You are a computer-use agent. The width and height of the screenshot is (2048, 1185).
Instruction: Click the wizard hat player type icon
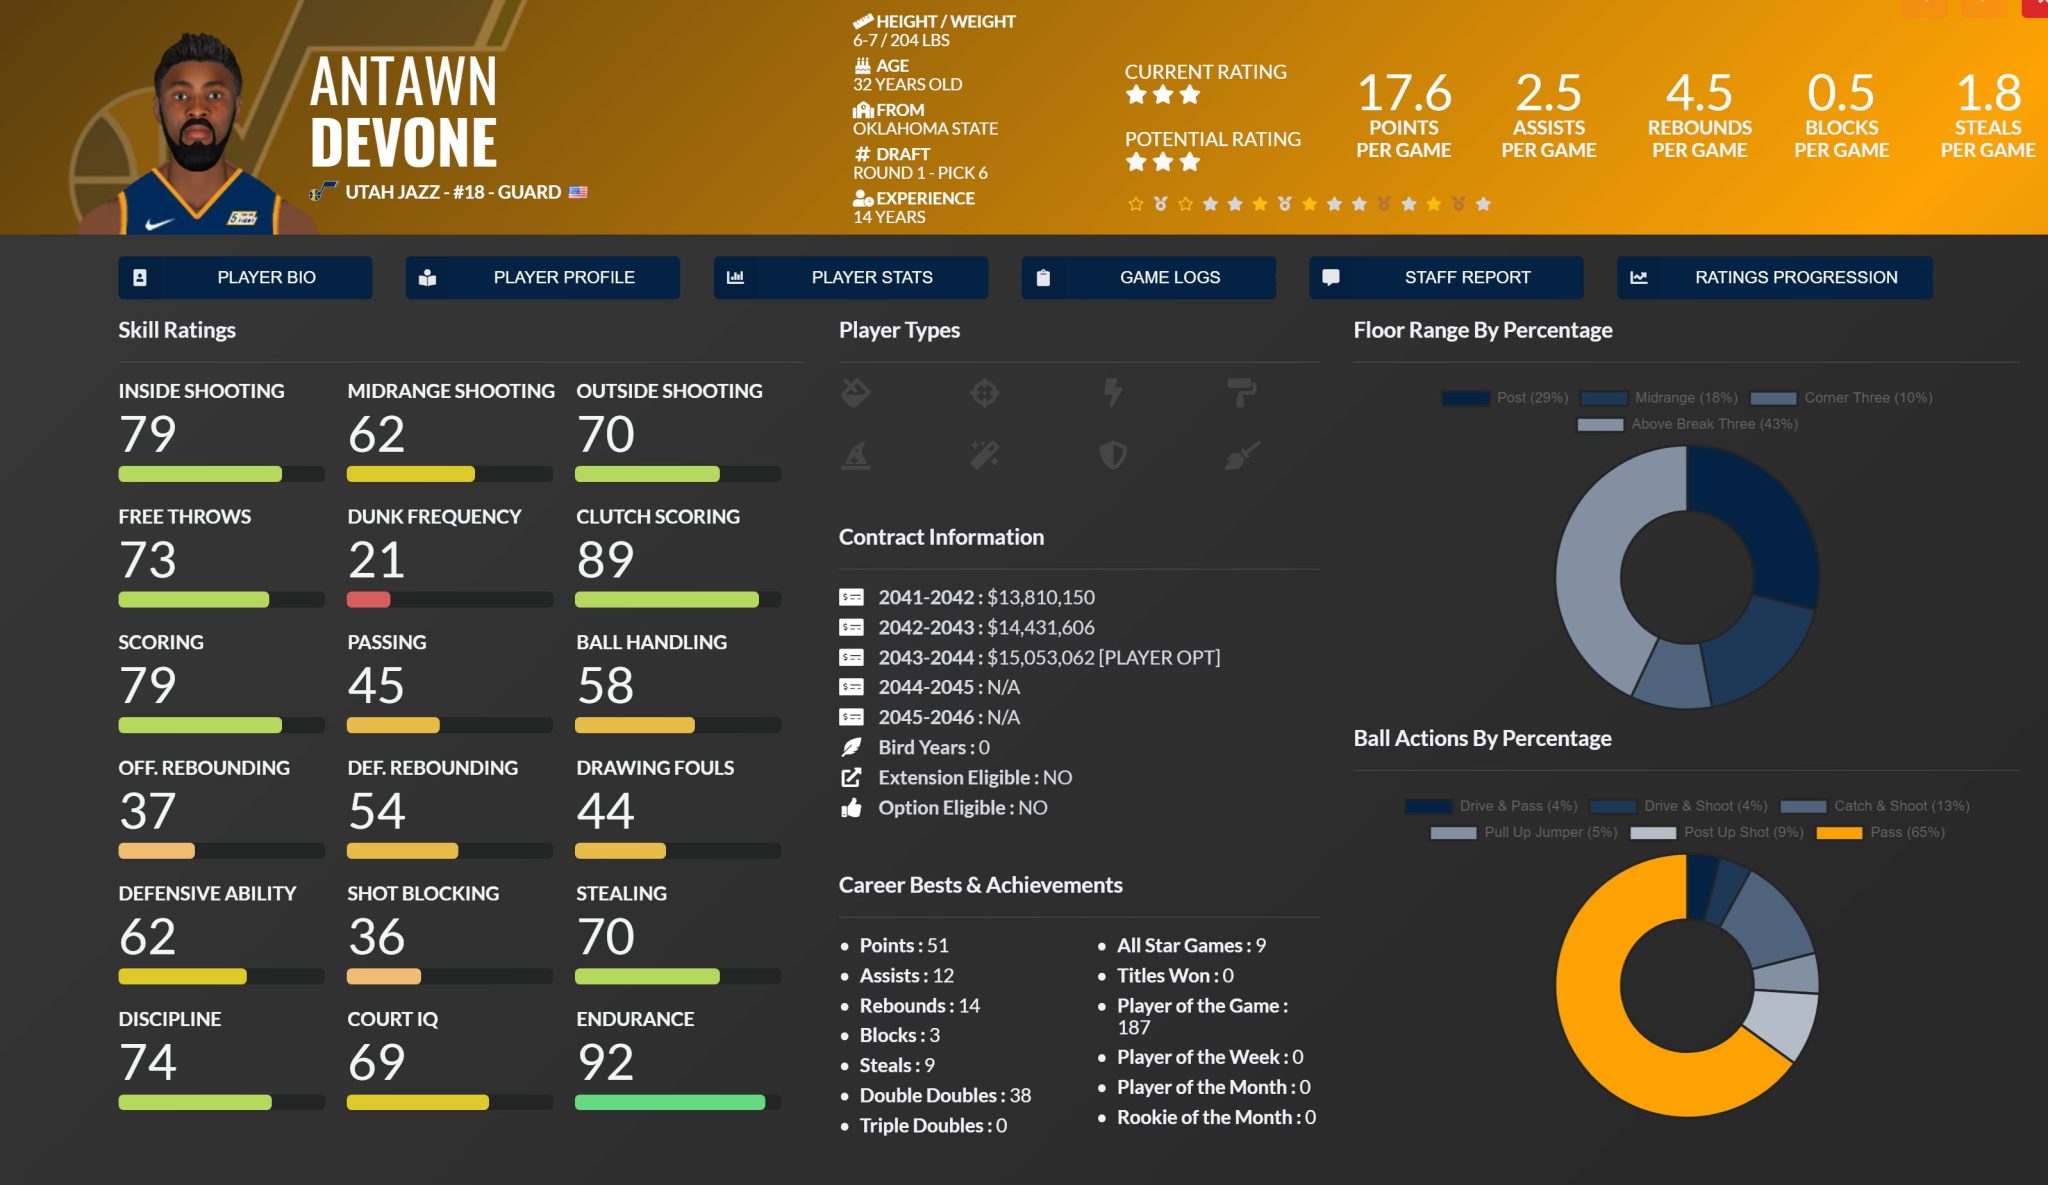(855, 456)
